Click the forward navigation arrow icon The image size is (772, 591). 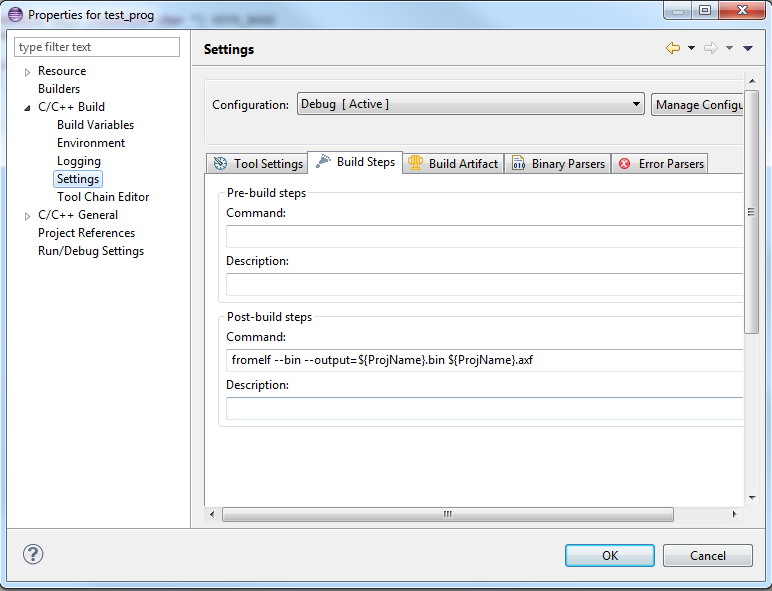[x=711, y=48]
